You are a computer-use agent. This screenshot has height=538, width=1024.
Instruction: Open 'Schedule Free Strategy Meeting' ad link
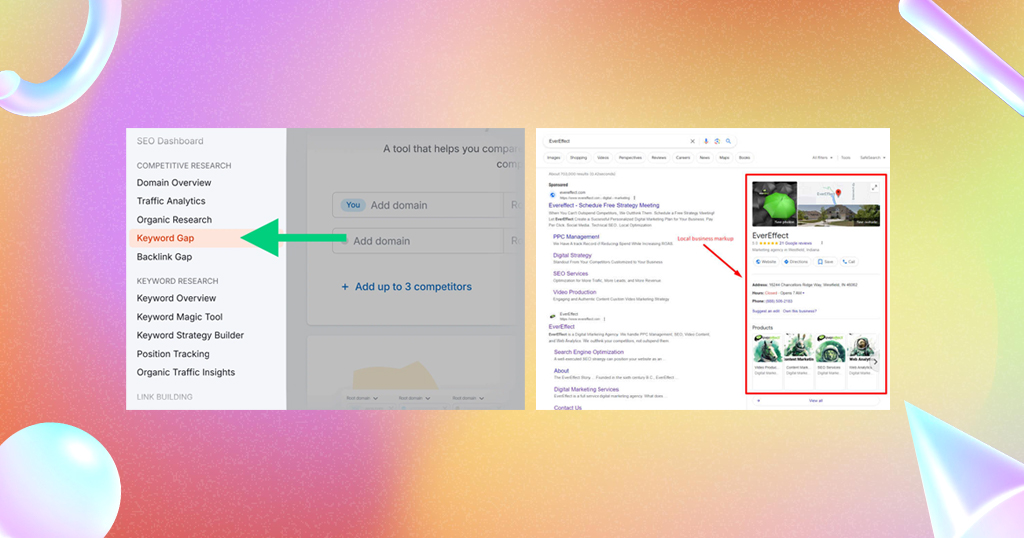(604, 205)
